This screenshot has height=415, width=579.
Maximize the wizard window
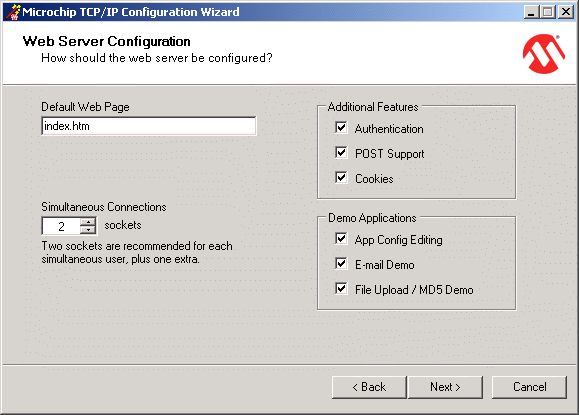[x=548, y=12]
